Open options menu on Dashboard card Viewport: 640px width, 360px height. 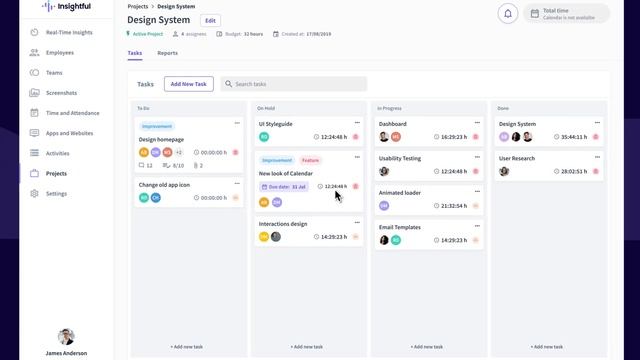click(477, 122)
